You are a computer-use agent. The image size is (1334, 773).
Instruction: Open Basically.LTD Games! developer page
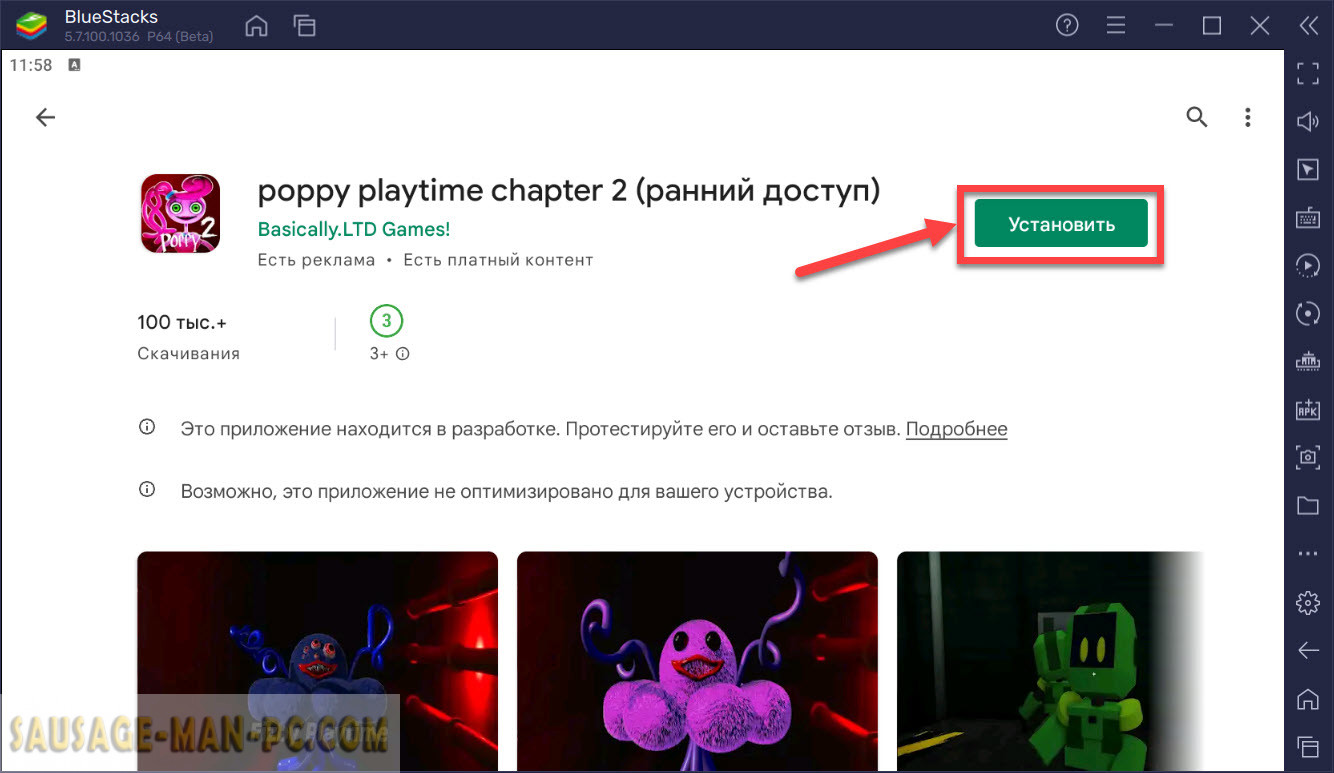coord(354,229)
